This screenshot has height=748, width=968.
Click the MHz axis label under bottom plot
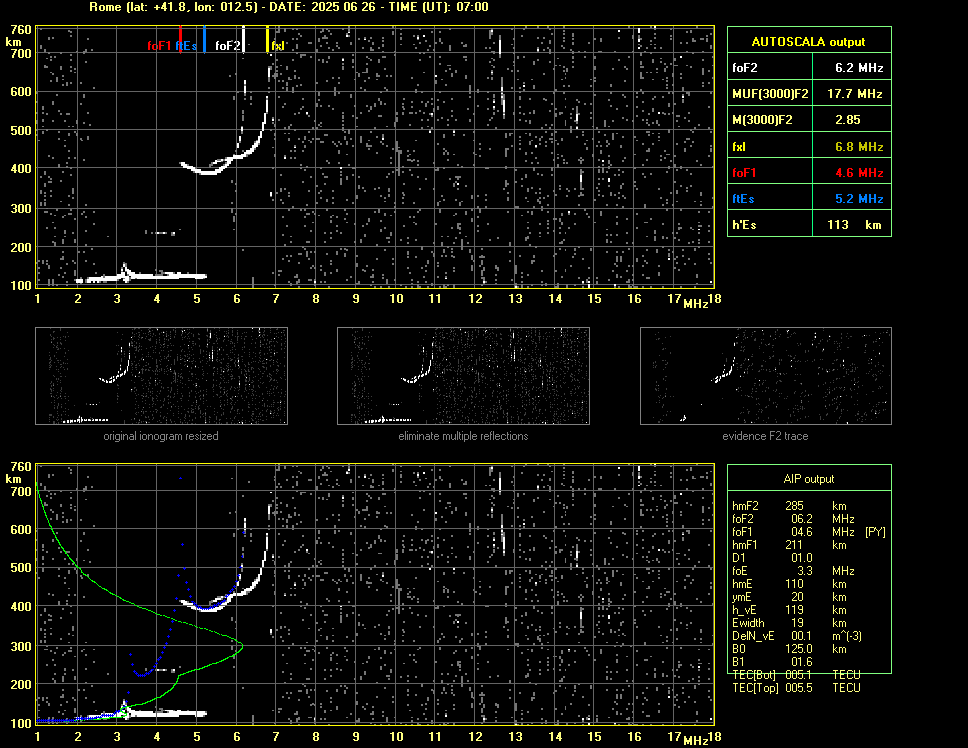pos(695,740)
